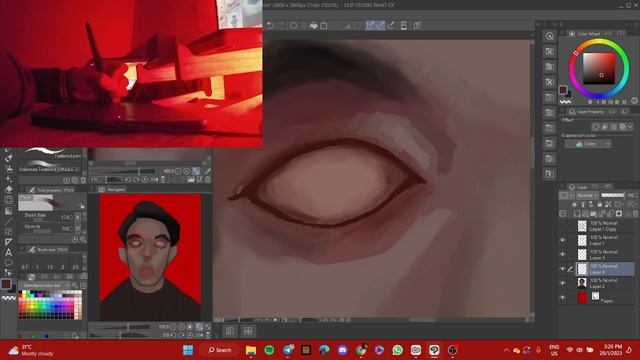
Task: Open File Explorer from the taskbar
Action: tap(251, 350)
